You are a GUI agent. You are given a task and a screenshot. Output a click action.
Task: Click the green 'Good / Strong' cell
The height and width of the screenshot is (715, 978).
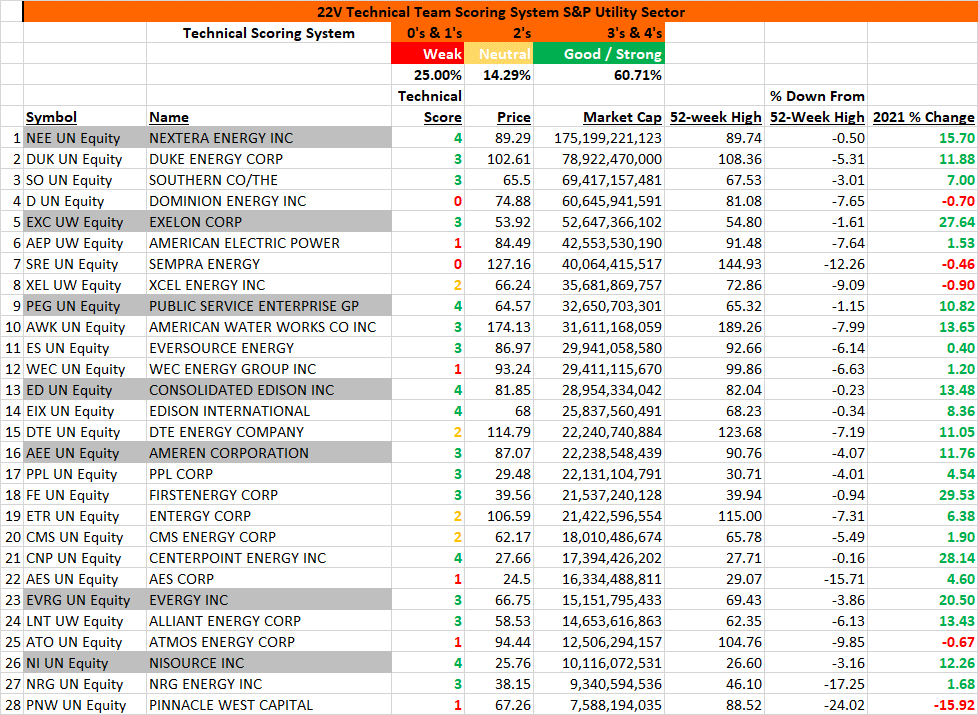(599, 54)
